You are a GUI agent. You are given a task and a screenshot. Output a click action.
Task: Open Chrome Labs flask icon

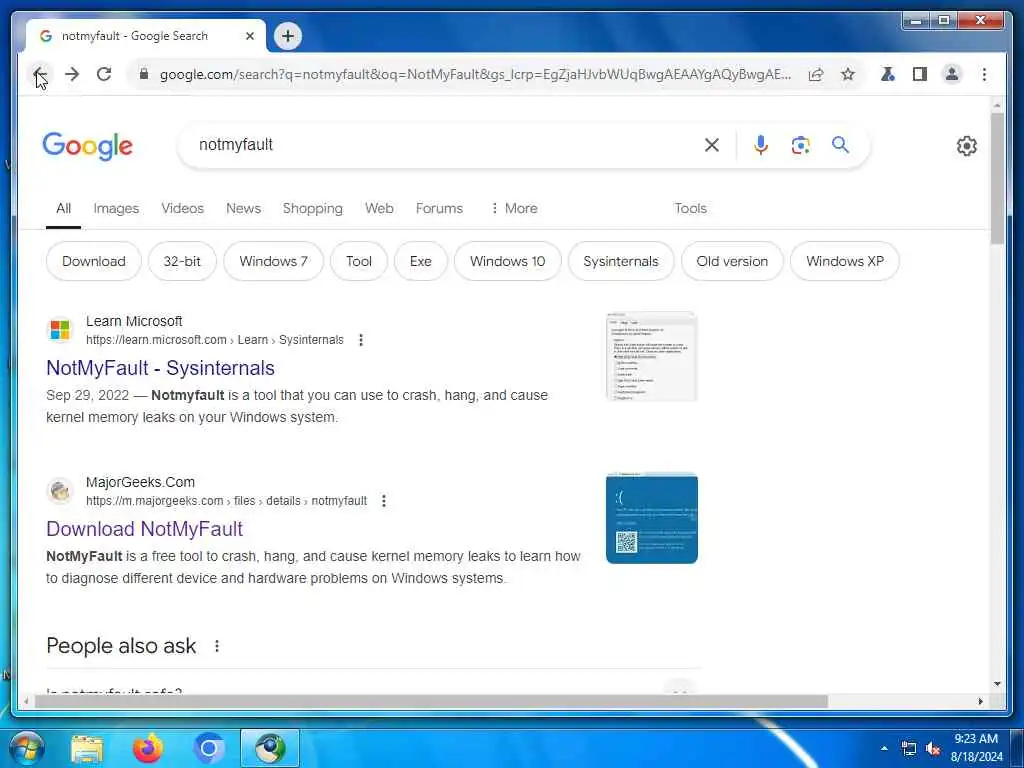[888, 74]
